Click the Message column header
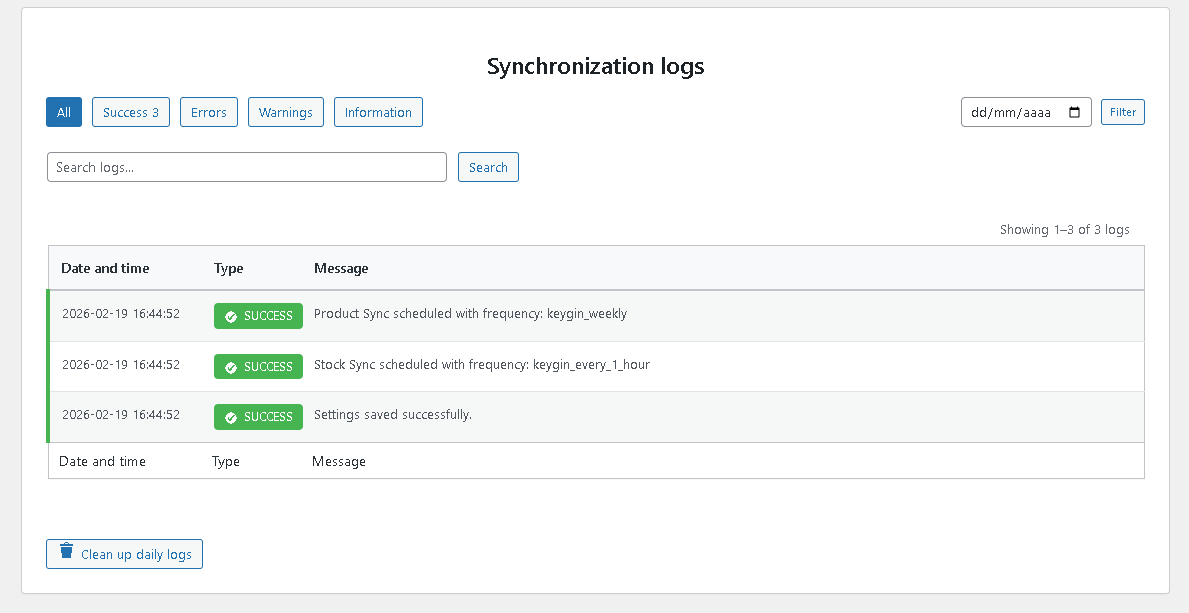This screenshot has height=613, width=1189. coord(341,268)
